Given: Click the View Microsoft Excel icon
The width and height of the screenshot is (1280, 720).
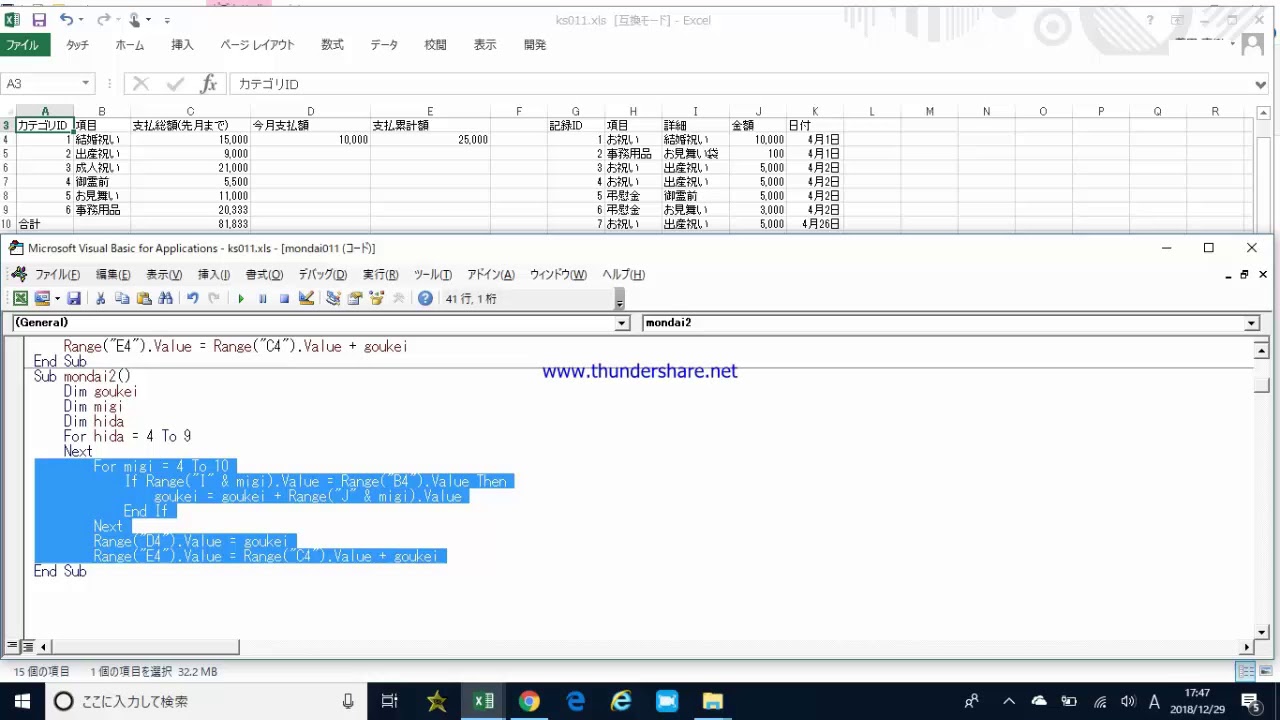Looking at the screenshot, I should pyautogui.click(x=20, y=298).
